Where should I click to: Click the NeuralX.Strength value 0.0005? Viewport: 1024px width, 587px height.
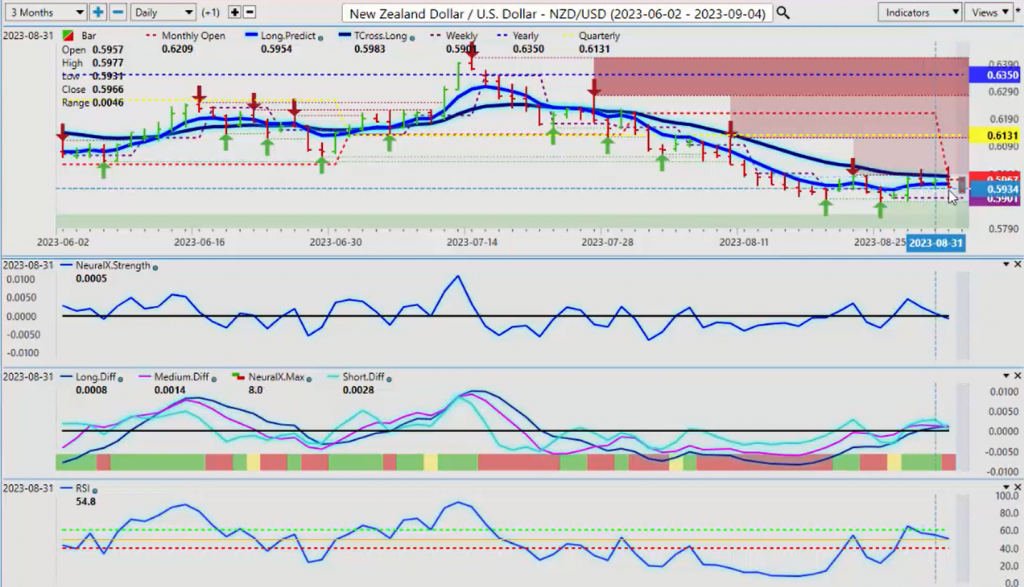click(91, 278)
